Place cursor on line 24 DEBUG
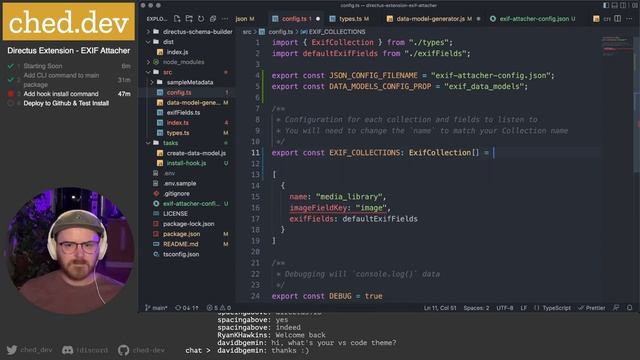 [340, 296]
